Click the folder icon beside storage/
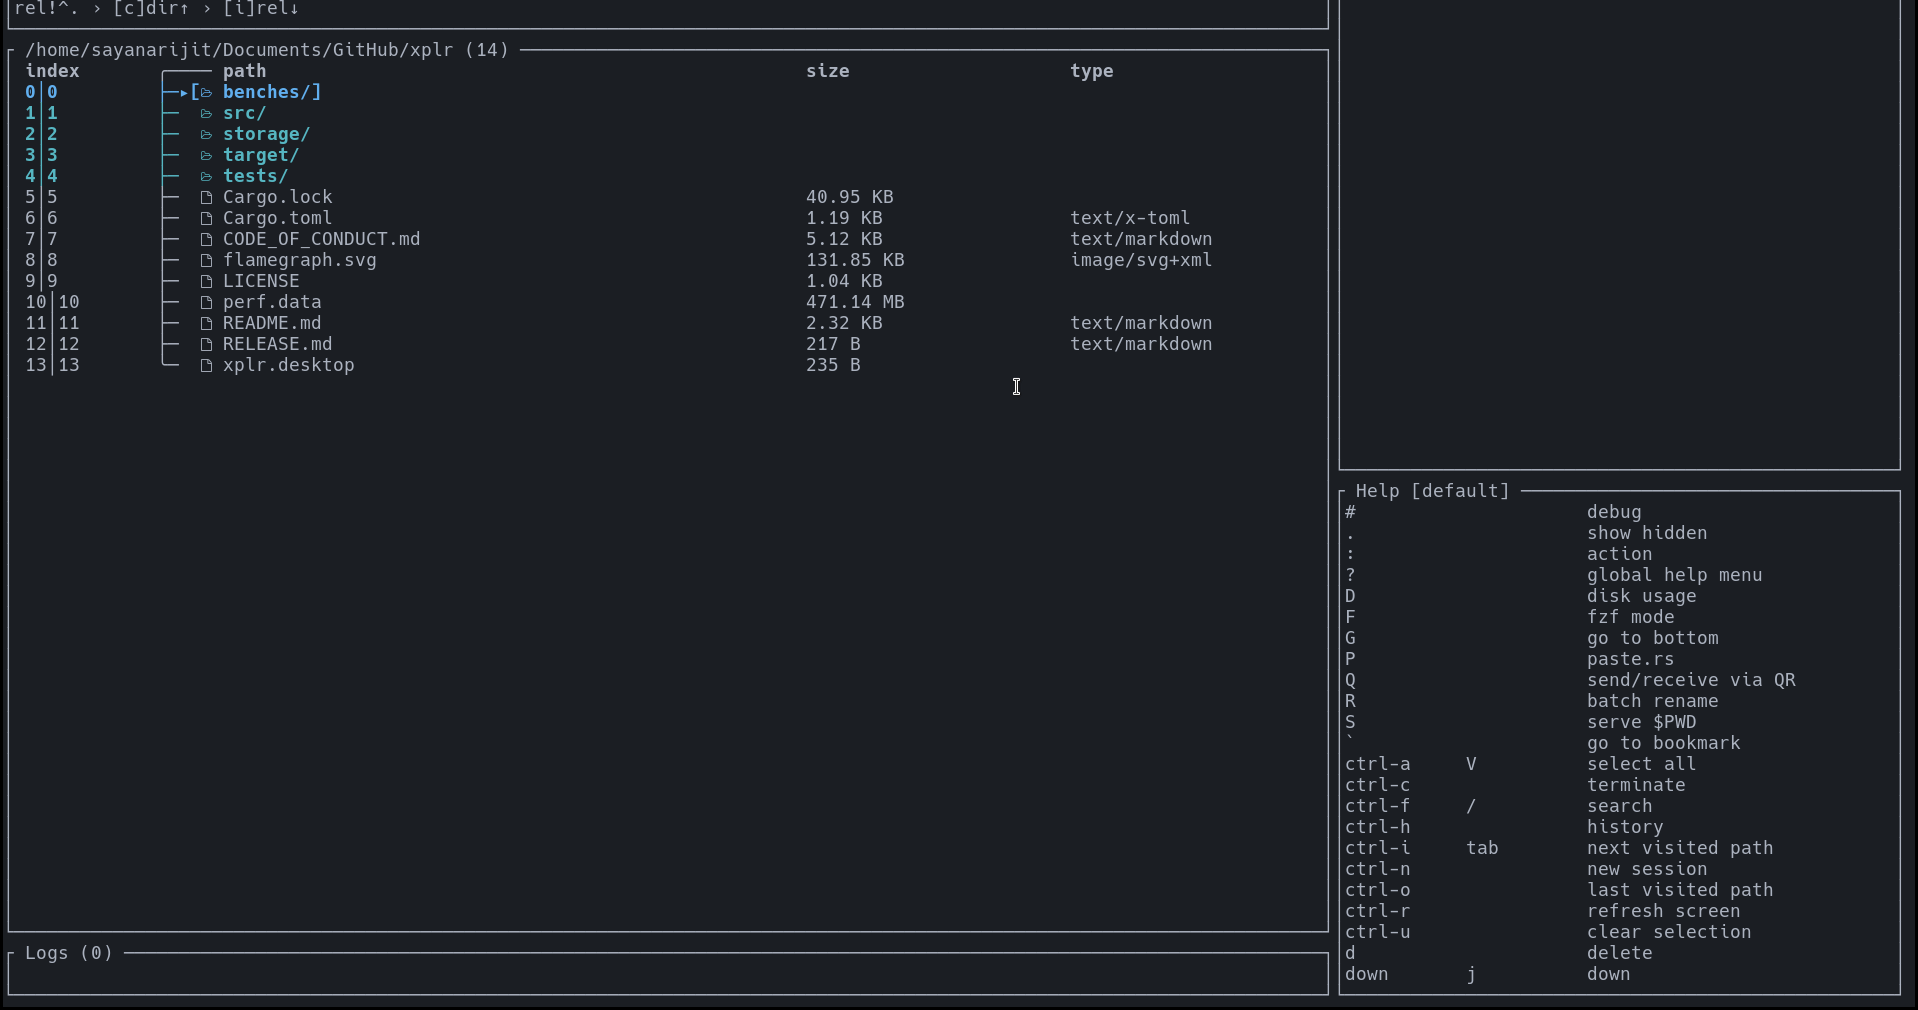Image resolution: width=1918 pixels, height=1010 pixels. 206,134
